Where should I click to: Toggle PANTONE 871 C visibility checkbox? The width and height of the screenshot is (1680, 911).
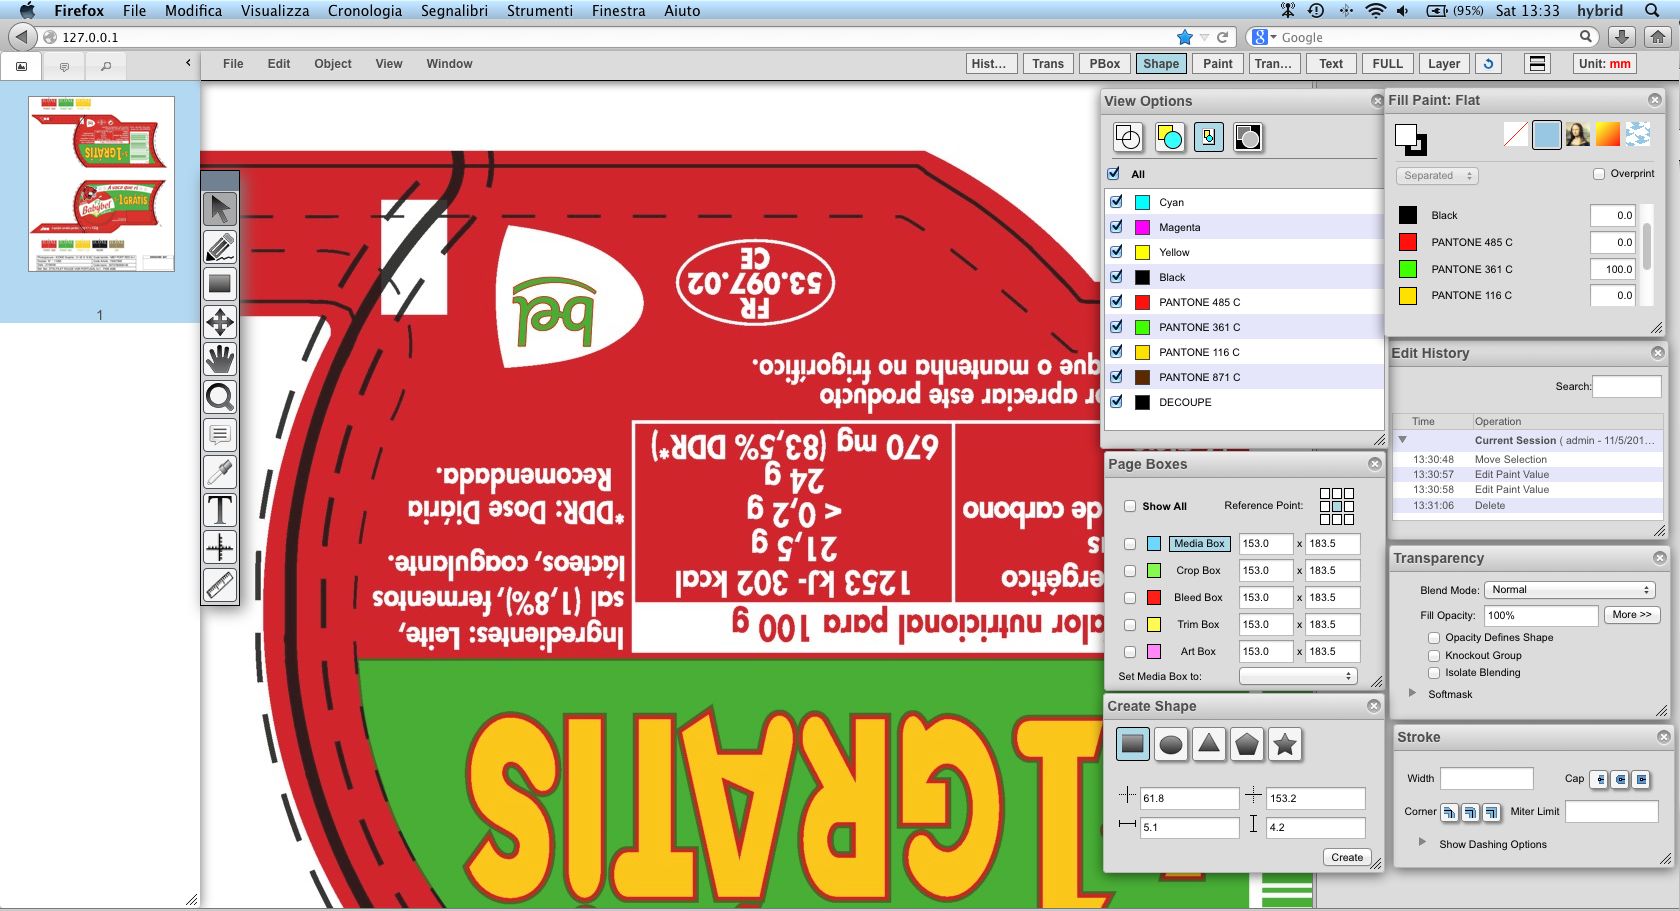pos(1117,376)
